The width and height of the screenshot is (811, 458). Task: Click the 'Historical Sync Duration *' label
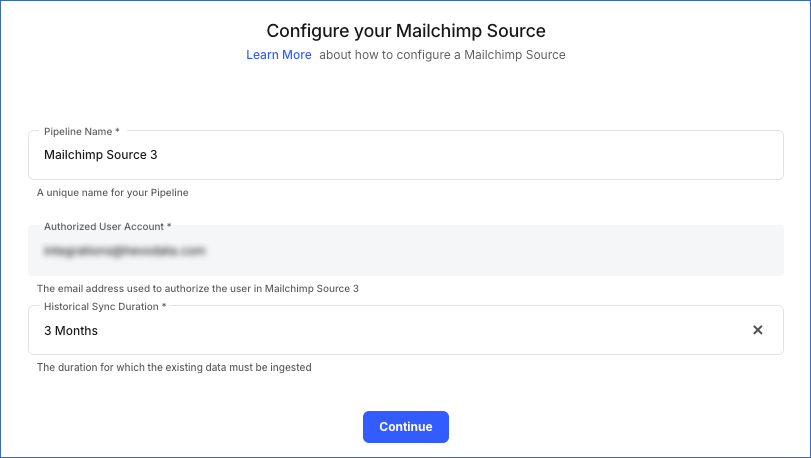105,307
